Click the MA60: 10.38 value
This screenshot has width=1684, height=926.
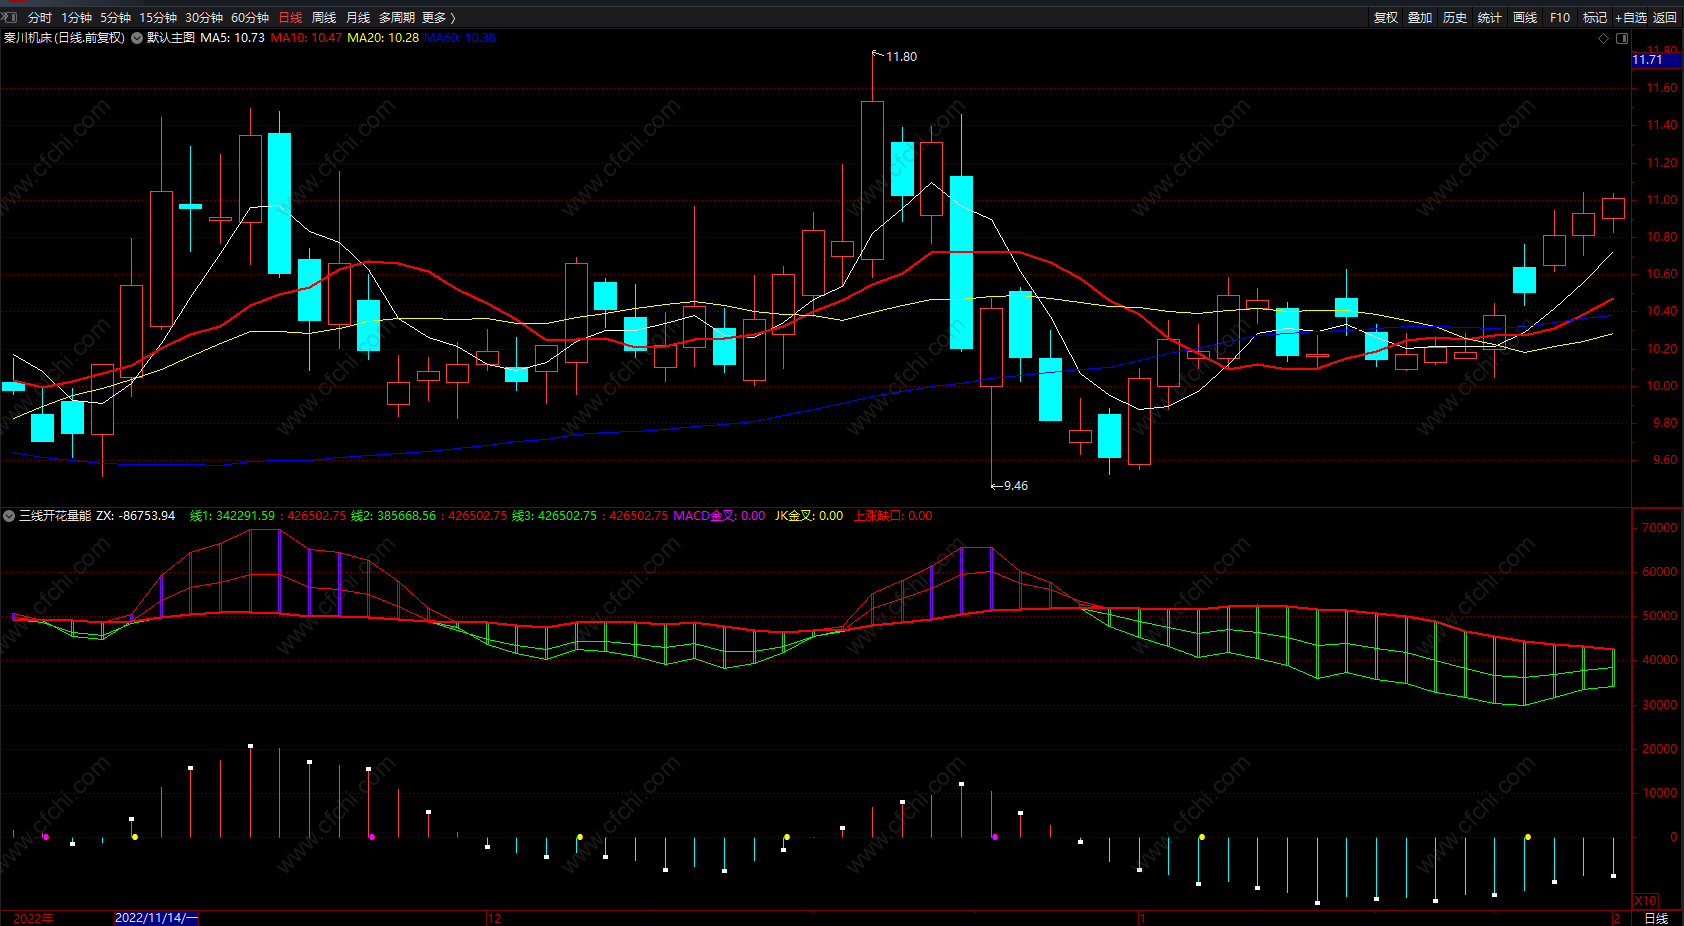click(x=460, y=38)
